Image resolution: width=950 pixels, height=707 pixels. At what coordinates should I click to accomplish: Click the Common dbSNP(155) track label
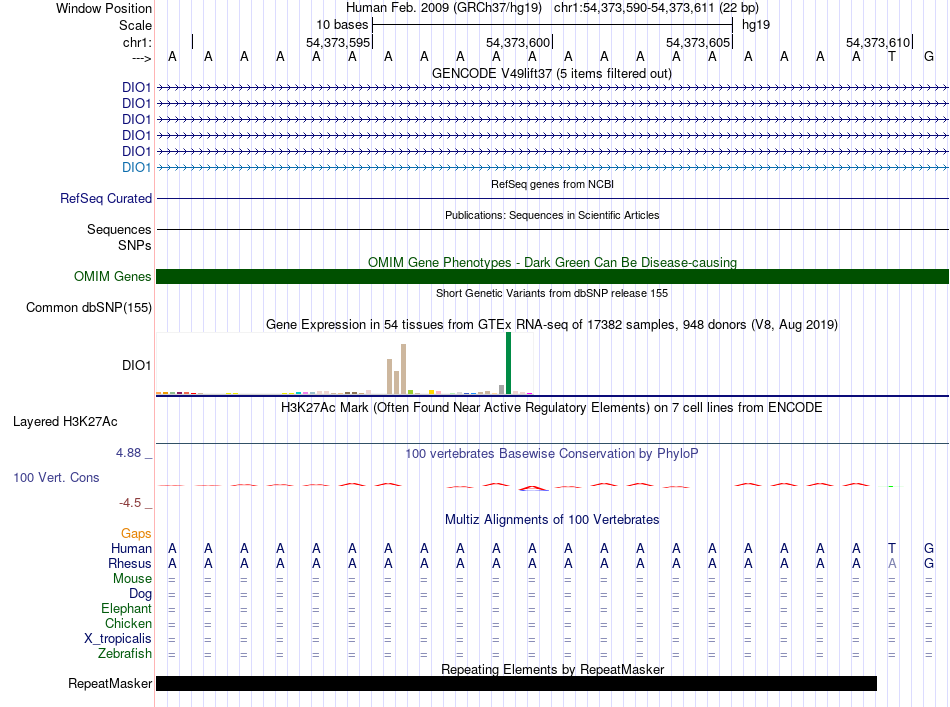[88, 308]
